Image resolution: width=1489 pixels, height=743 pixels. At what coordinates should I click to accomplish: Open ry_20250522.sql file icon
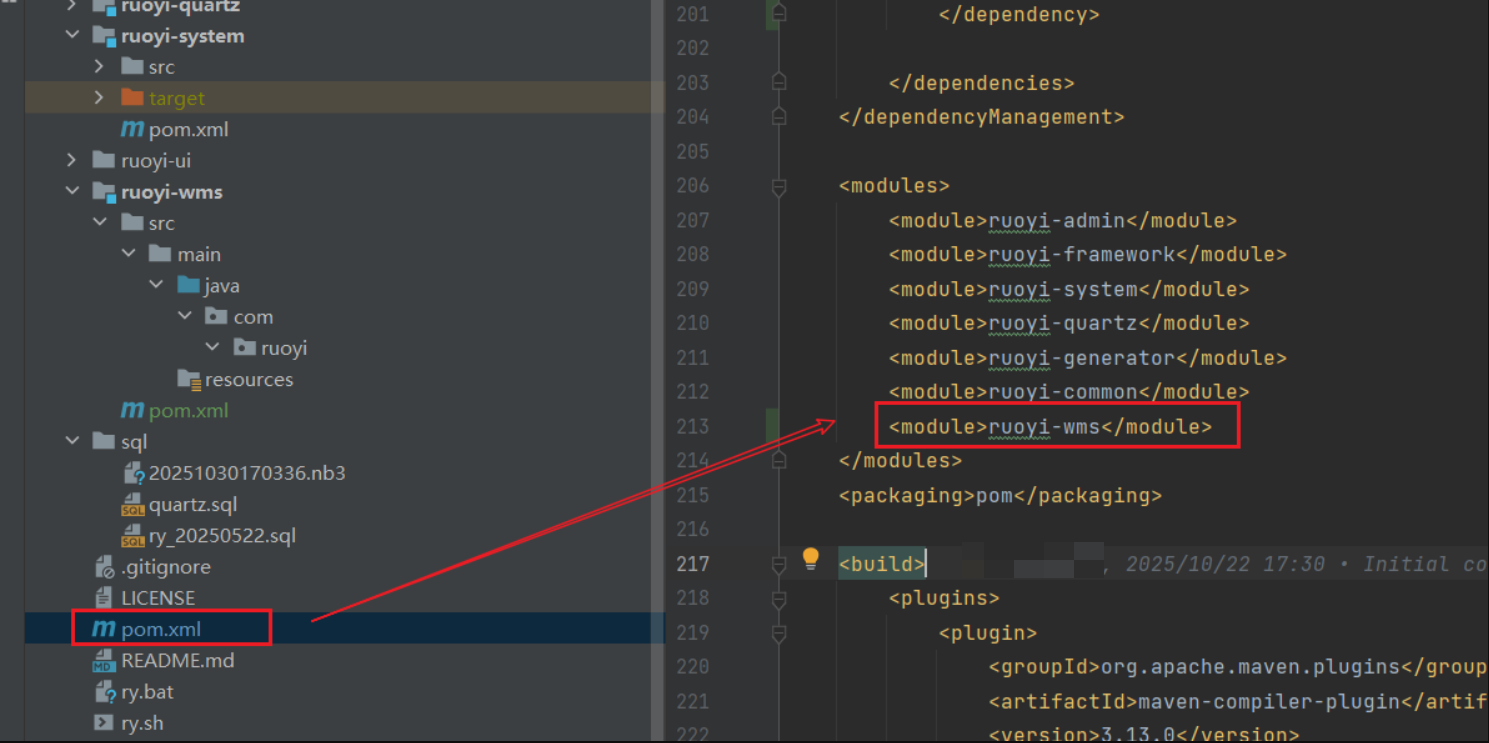pyautogui.click(x=133, y=536)
